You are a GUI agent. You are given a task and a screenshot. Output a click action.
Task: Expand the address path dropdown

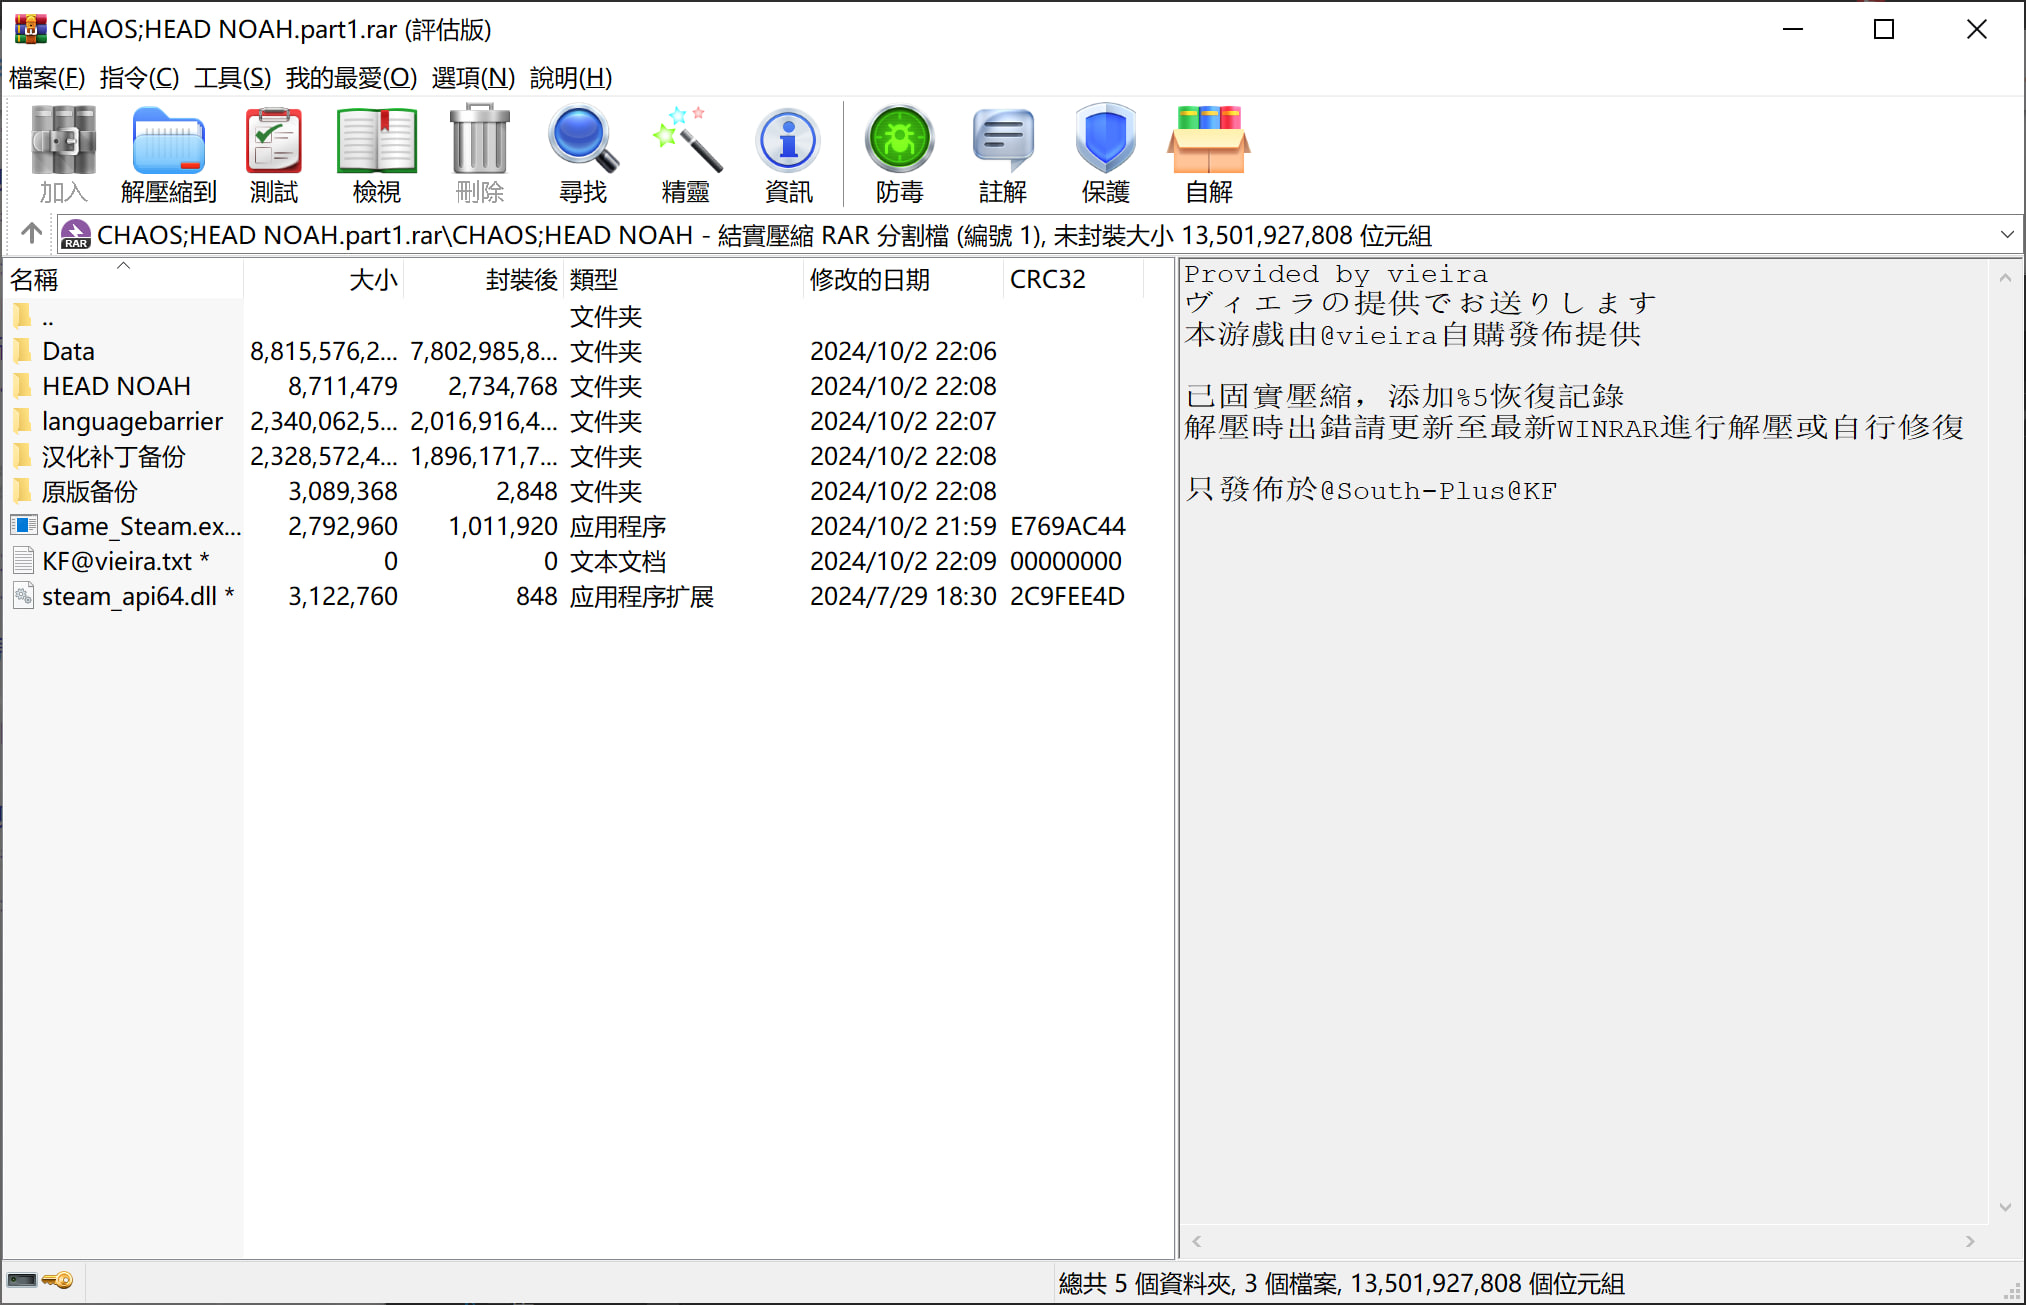pos(2006,235)
